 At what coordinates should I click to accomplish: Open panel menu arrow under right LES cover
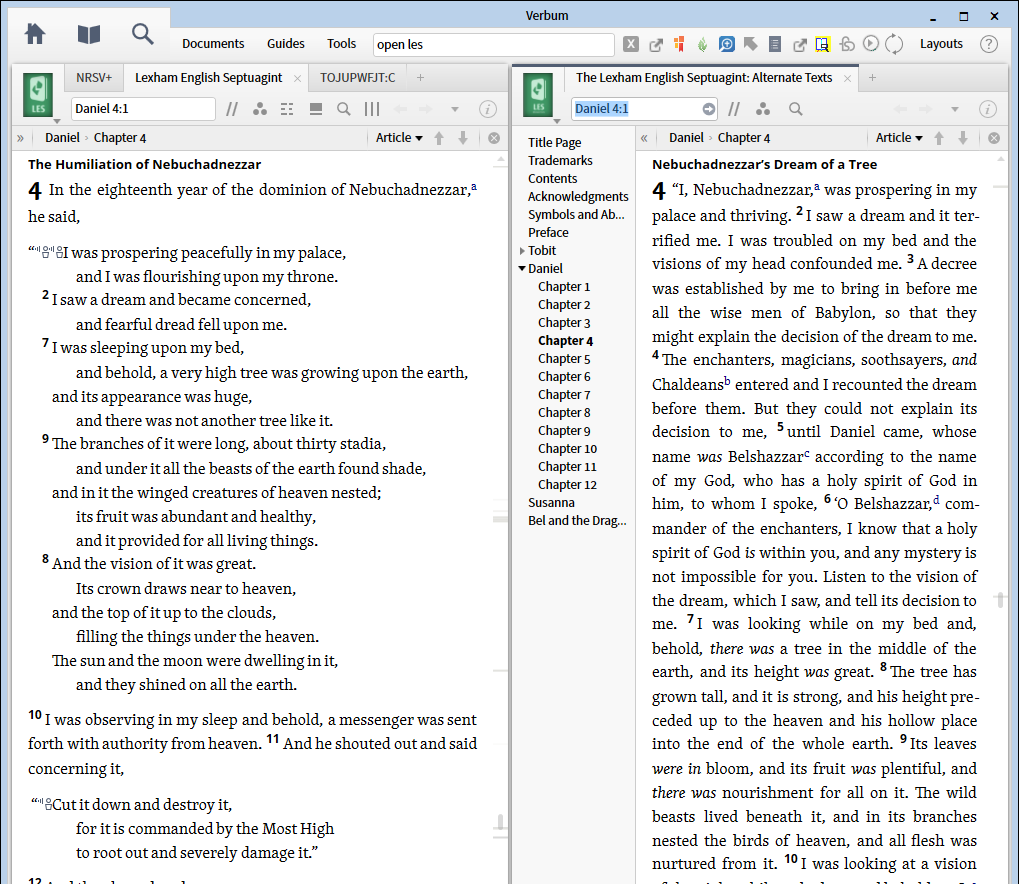point(557,121)
